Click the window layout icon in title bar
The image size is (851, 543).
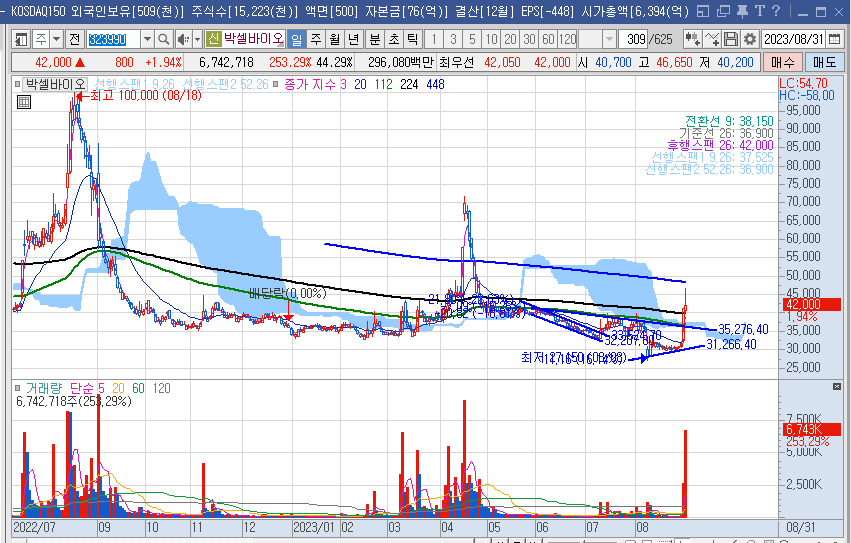point(703,11)
